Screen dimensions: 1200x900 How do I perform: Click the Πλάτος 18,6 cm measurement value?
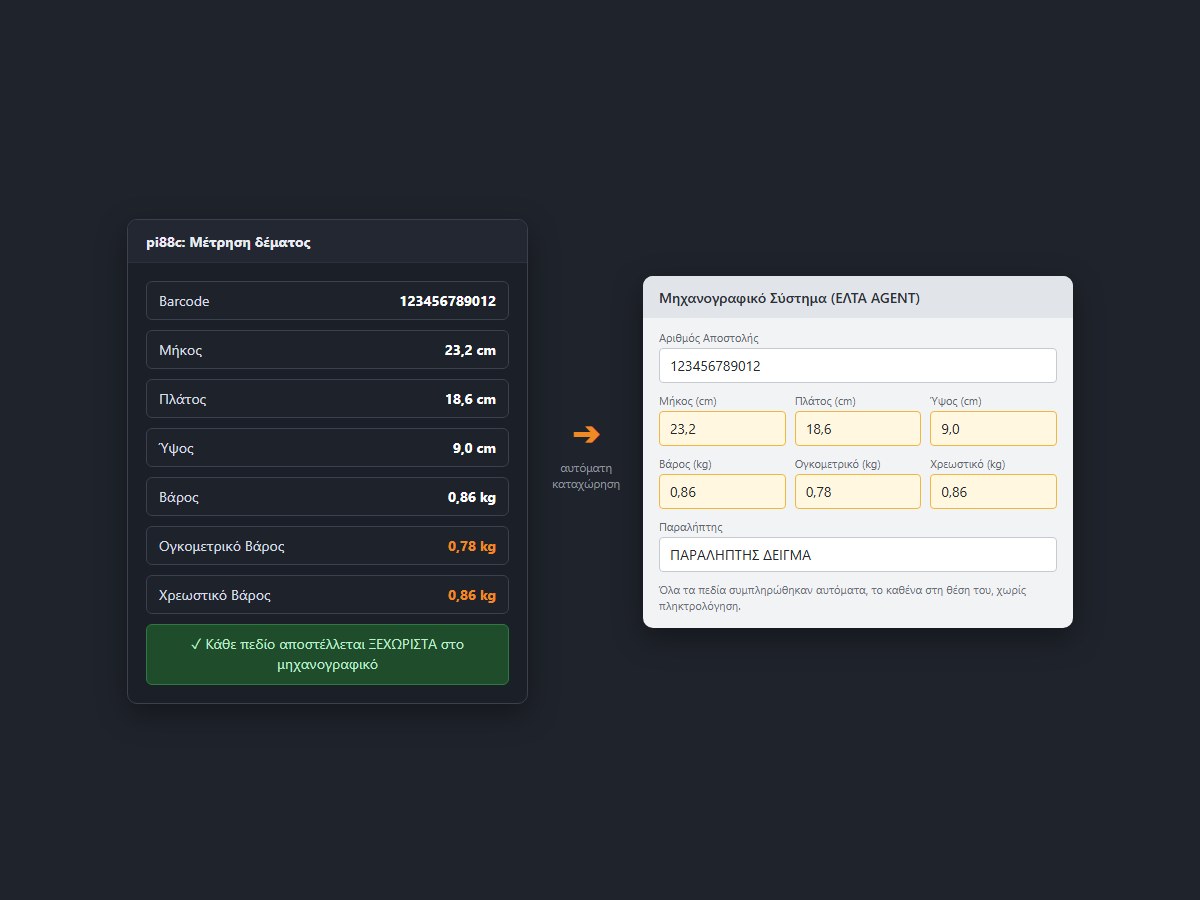(x=470, y=399)
